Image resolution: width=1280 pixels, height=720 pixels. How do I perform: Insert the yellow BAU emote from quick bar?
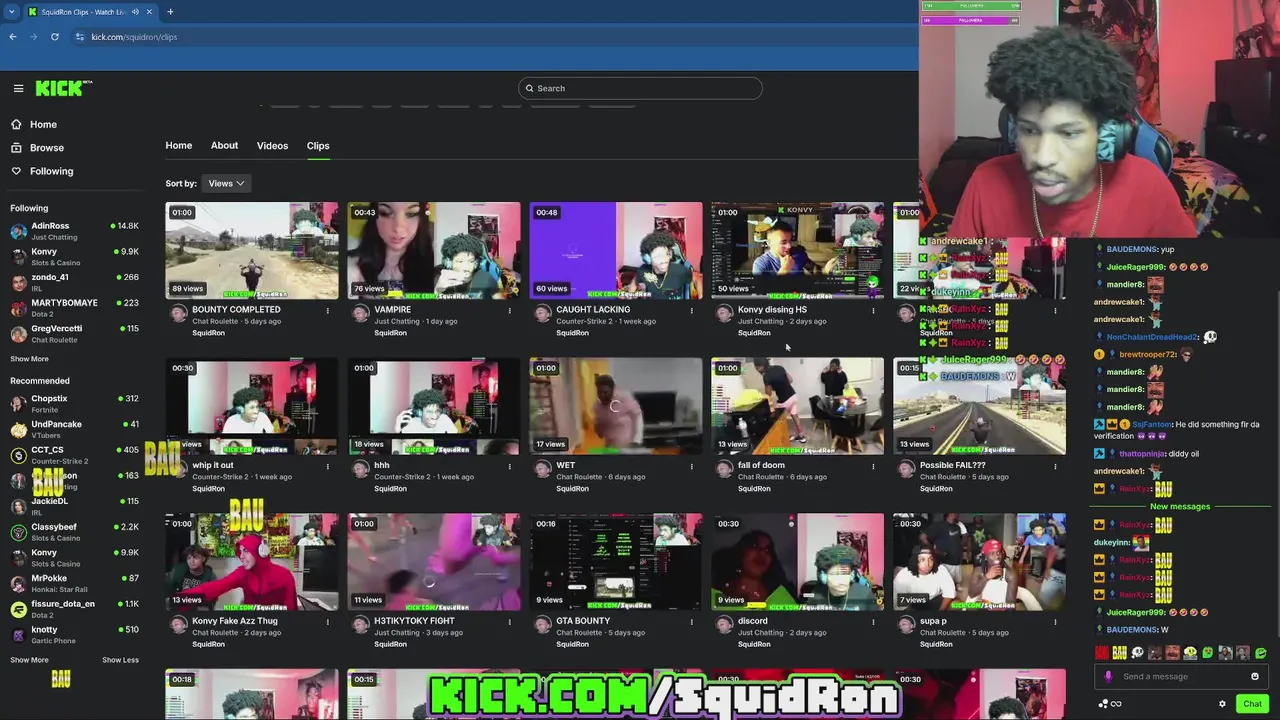(1120, 653)
